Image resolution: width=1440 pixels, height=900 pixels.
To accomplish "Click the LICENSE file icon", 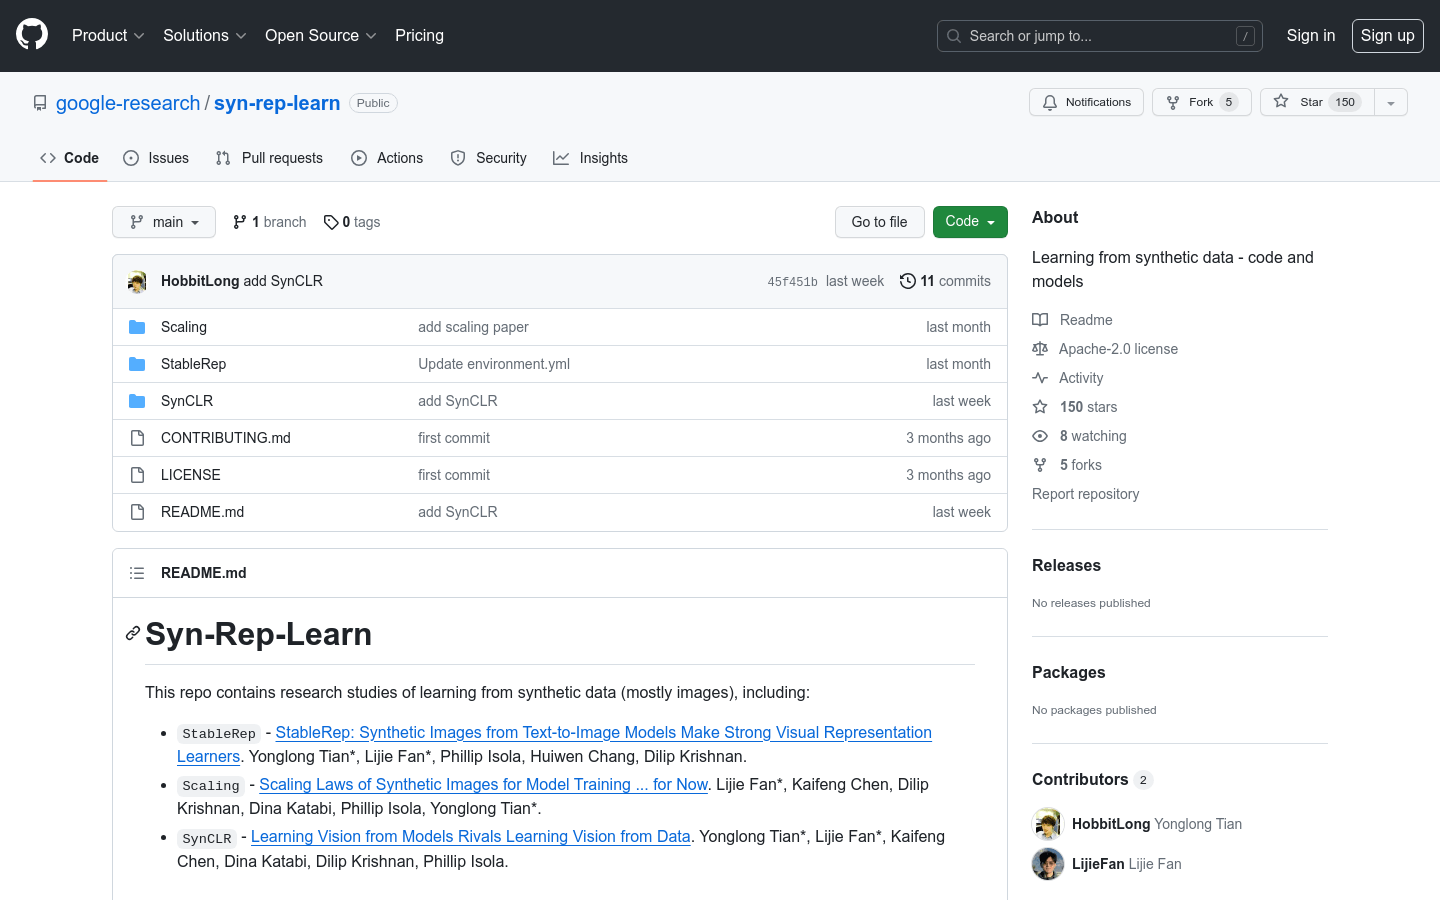I will [x=137, y=475].
